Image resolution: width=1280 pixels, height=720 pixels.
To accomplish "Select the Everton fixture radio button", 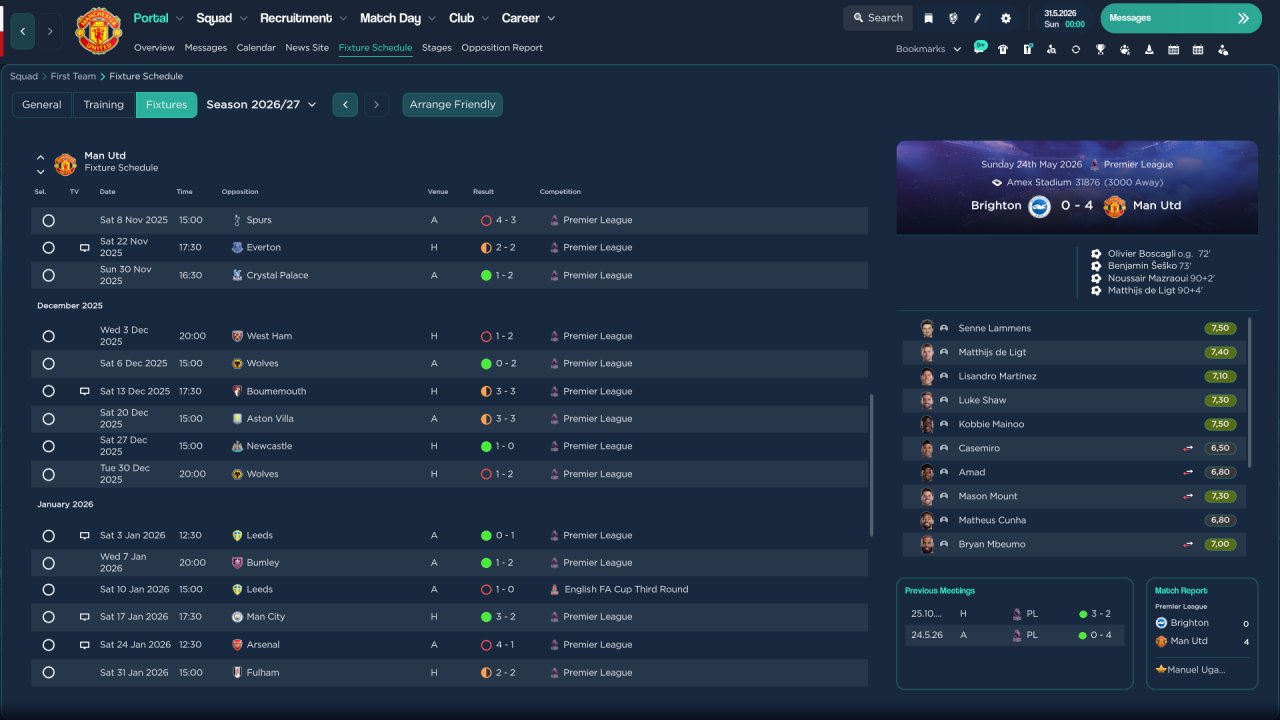I will tap(48, 248).
